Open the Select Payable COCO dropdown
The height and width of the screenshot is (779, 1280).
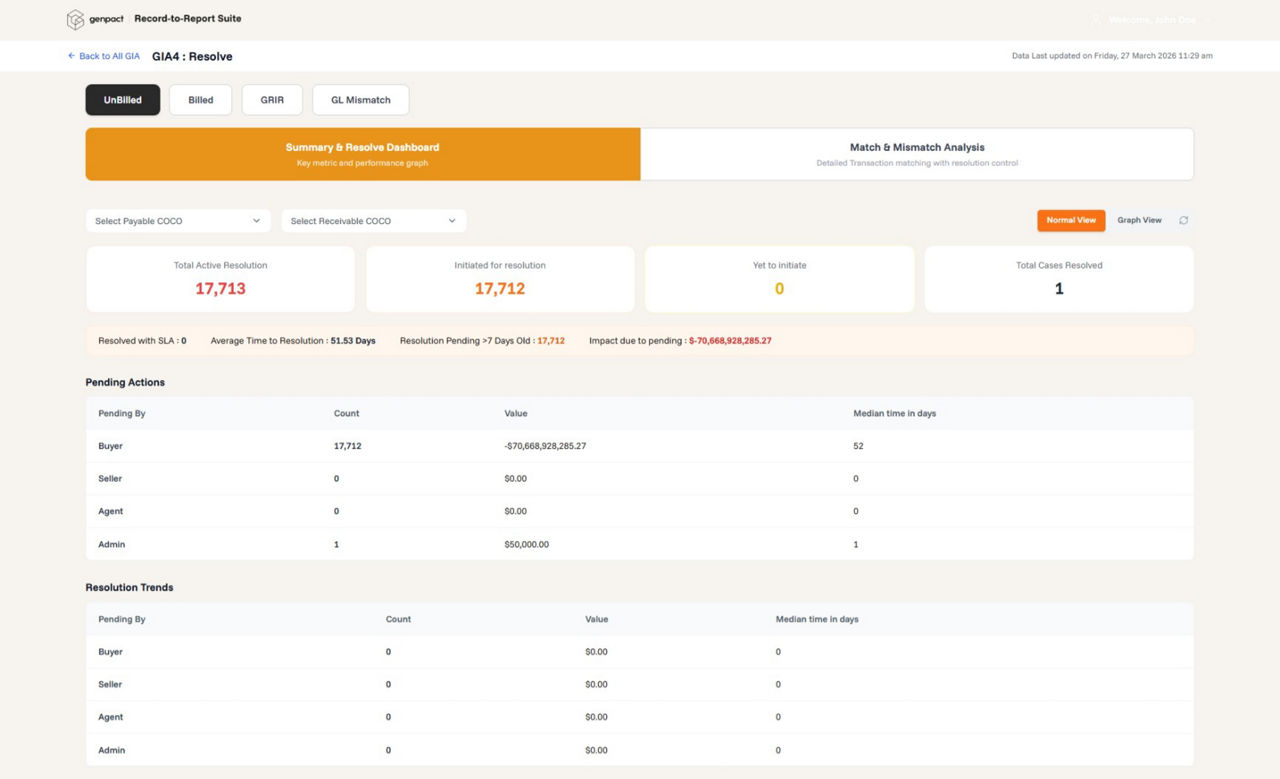pos(178,221)
